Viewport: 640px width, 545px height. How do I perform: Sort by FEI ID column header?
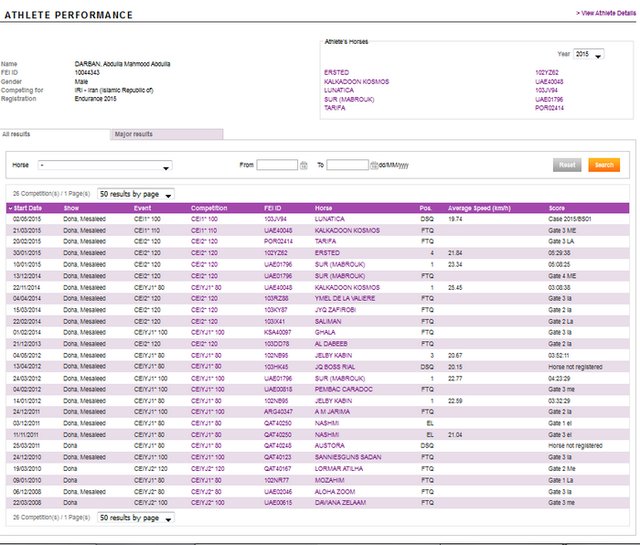coord(272,208)
